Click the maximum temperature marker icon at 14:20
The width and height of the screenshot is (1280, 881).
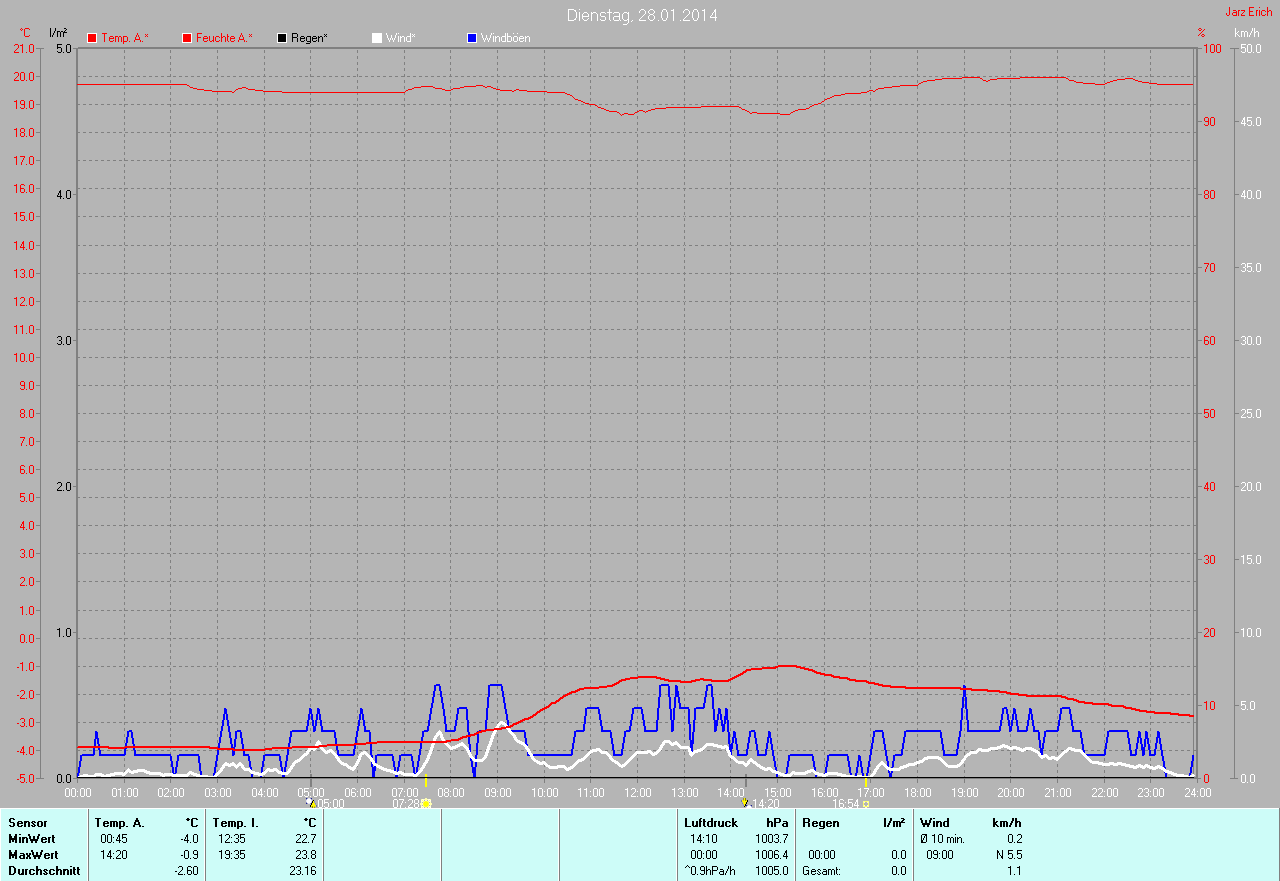(x=744, y=802)
